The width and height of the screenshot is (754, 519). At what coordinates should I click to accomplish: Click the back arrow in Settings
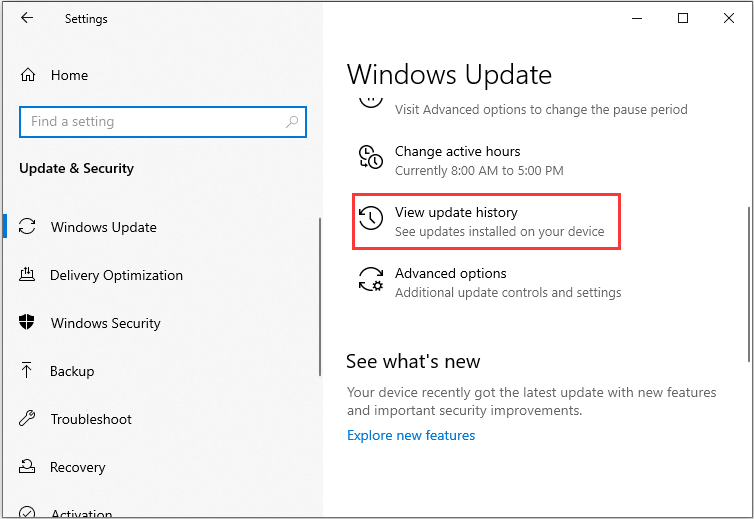(27, 18)
